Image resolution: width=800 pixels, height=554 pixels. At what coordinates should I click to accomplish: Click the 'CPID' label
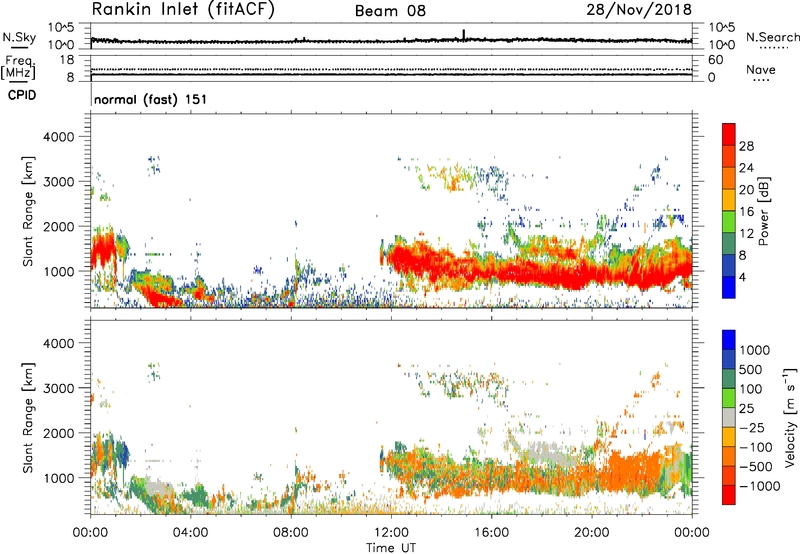[22, 95]
